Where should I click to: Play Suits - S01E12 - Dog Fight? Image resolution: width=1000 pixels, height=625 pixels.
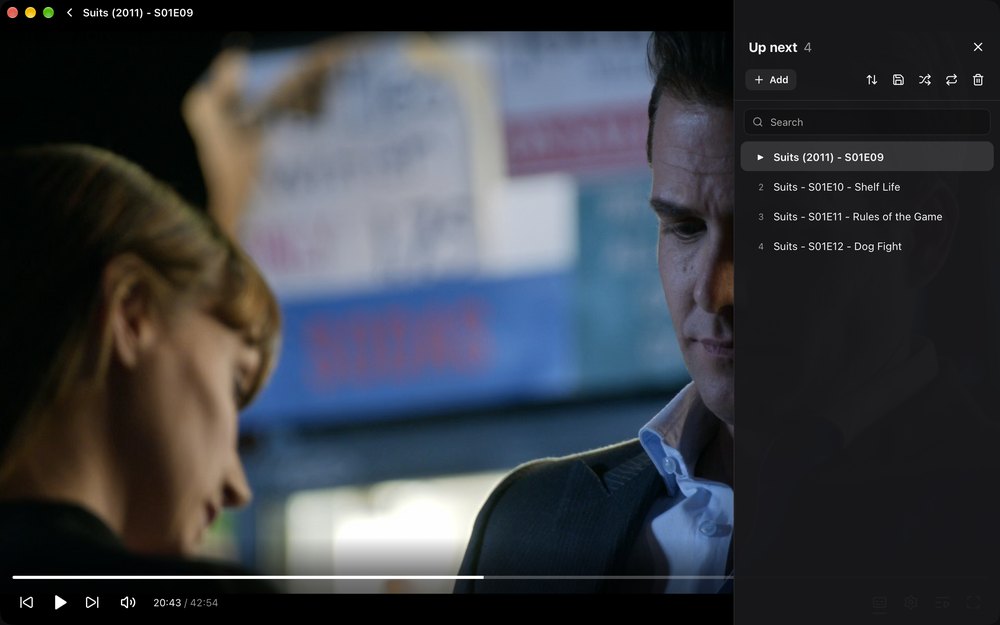867,246
